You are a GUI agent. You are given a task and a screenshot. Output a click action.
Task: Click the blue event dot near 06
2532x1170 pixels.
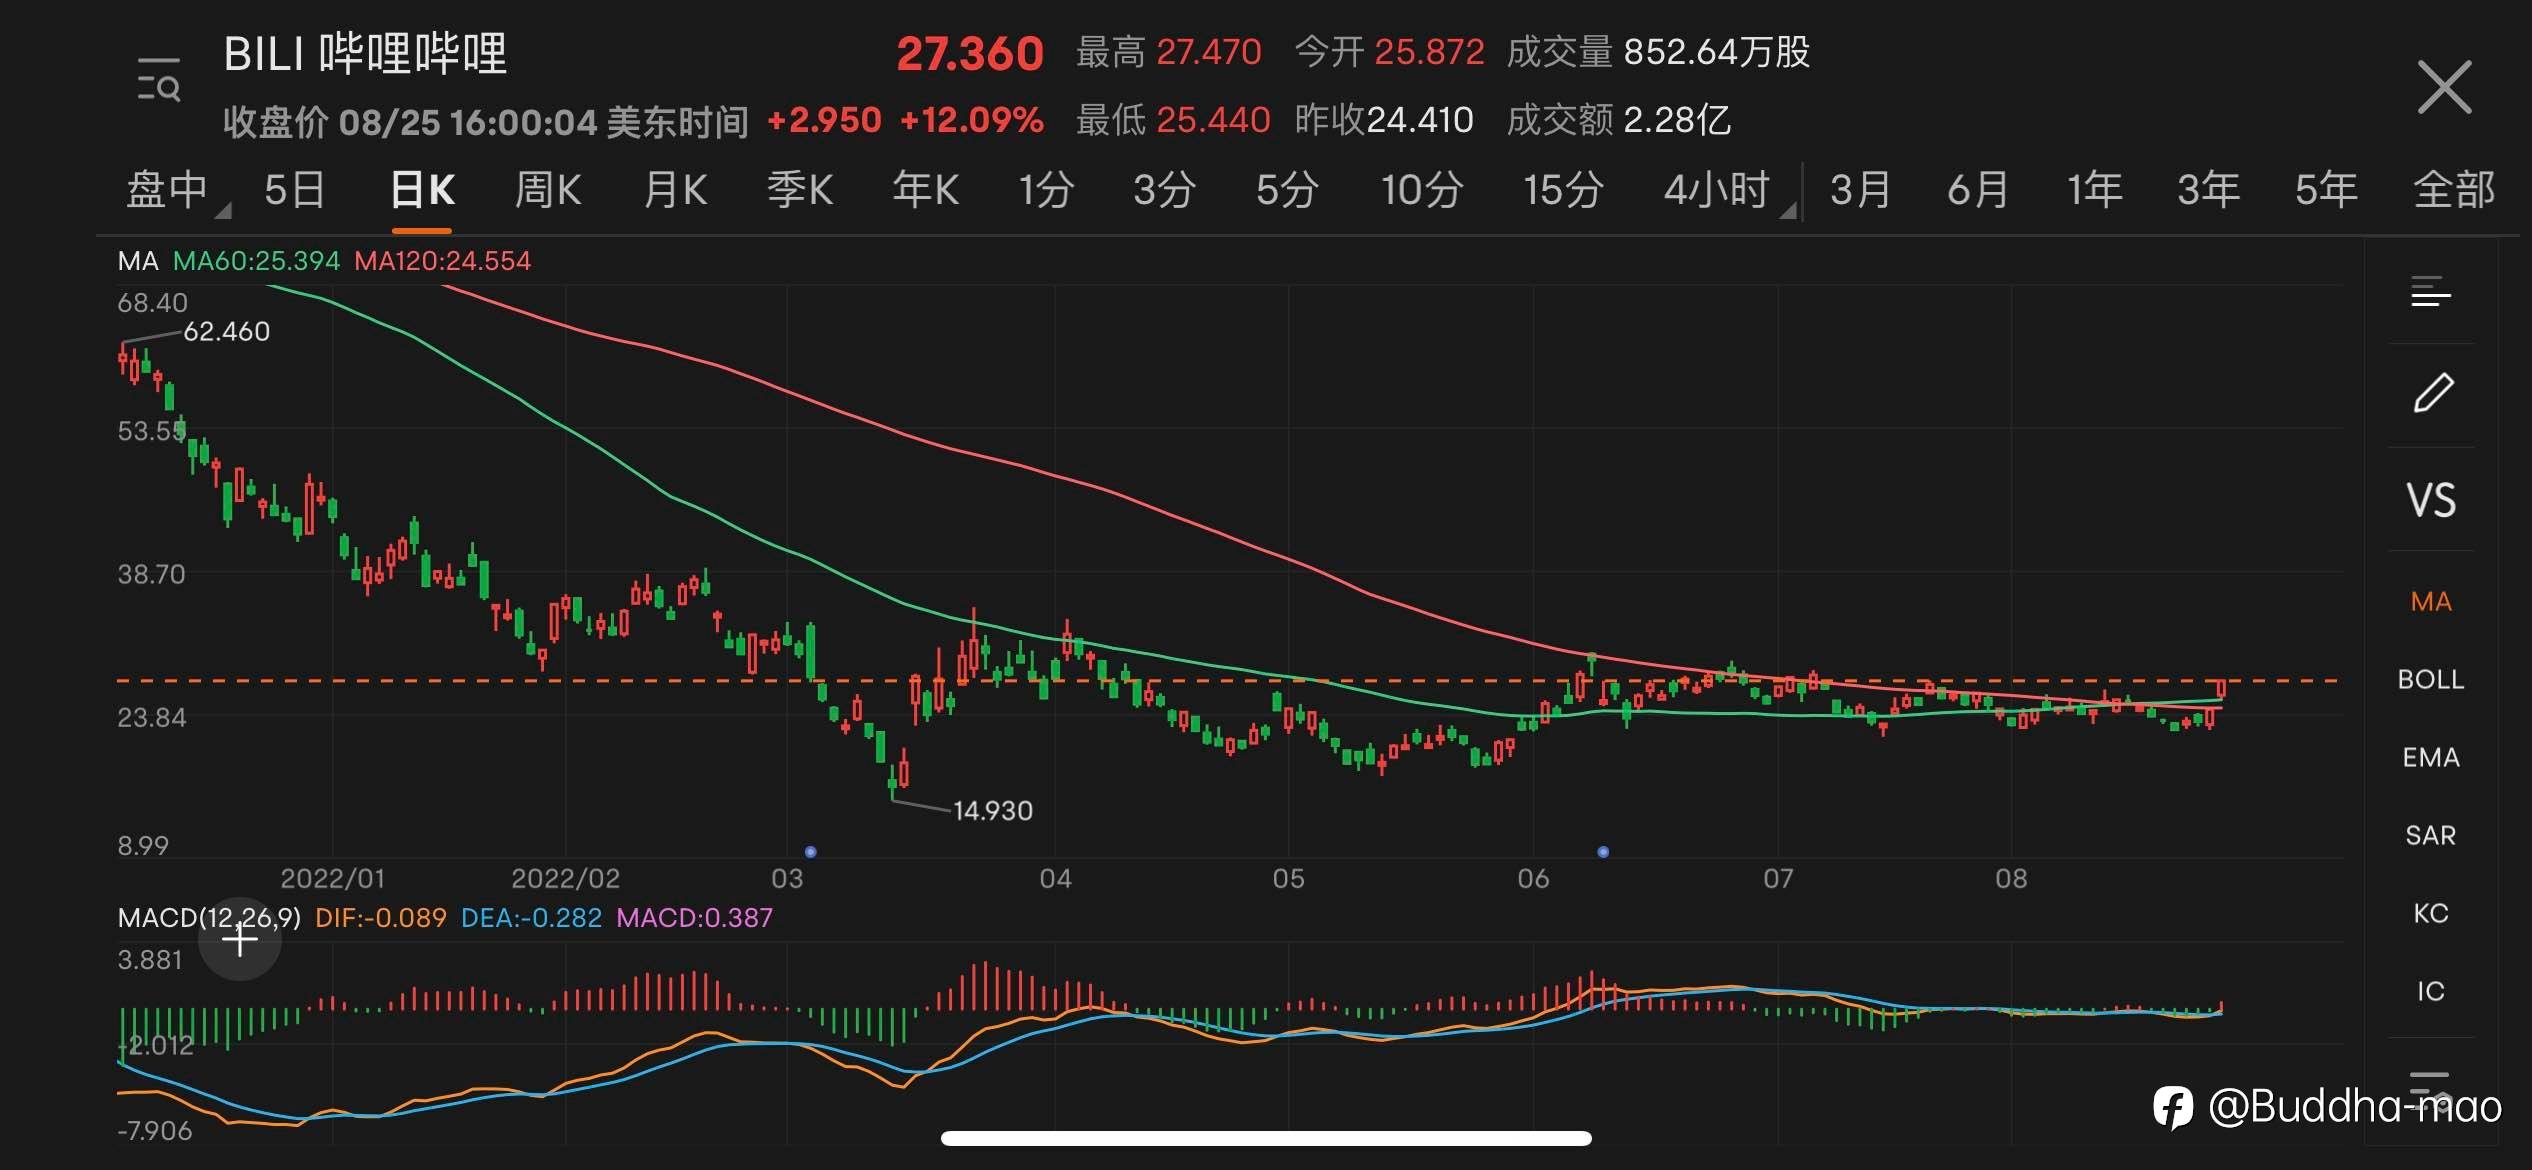(1603, 852)
